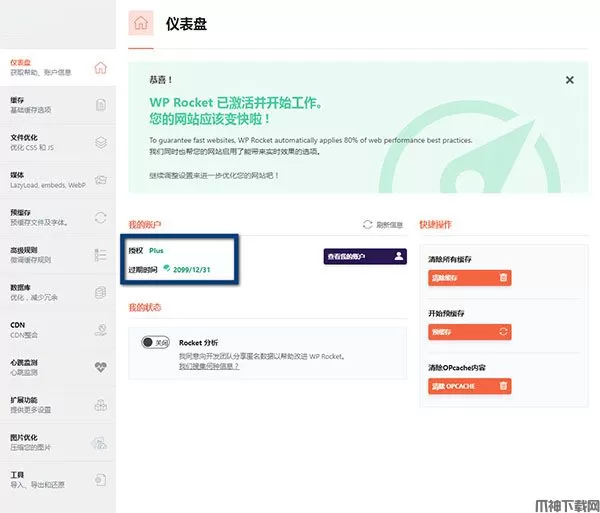
Task: Toggle the Rocket 分析 switch
Action: point(155,342)
